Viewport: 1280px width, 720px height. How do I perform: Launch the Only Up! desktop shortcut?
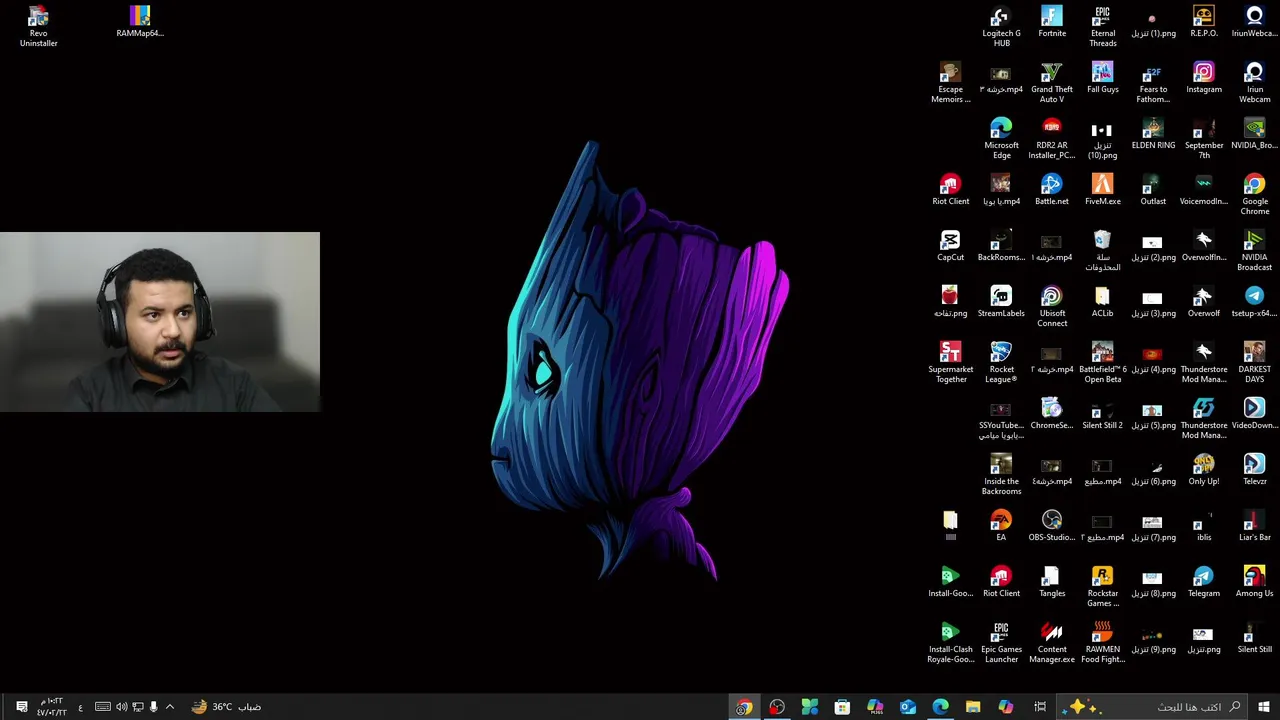coord(1204,470)
